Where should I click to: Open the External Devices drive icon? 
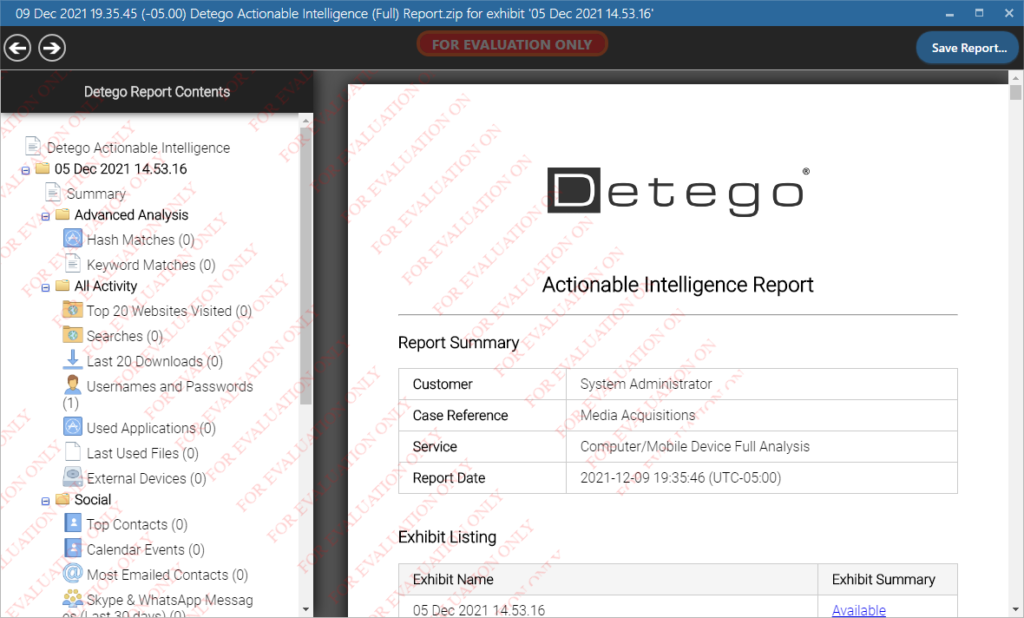point(72,476)
